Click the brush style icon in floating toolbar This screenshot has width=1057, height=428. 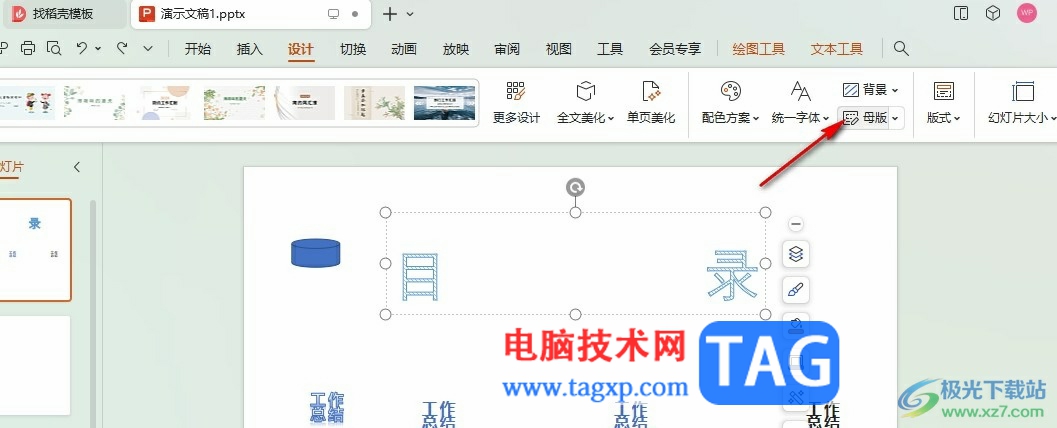click(x=795, y=290)
